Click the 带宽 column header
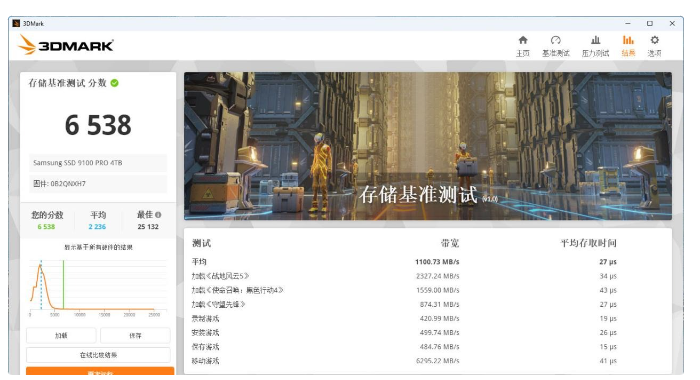 [x=450, y=243]
